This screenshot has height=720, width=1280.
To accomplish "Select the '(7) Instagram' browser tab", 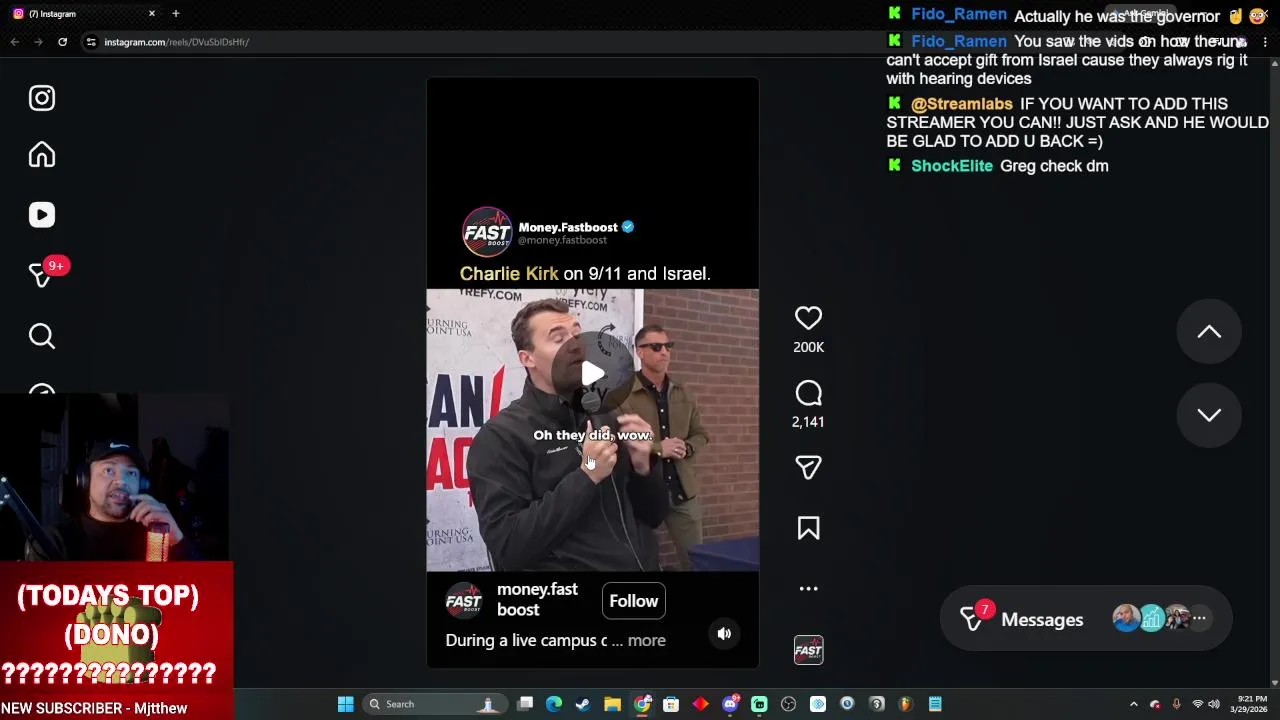I will coord(83,14).
